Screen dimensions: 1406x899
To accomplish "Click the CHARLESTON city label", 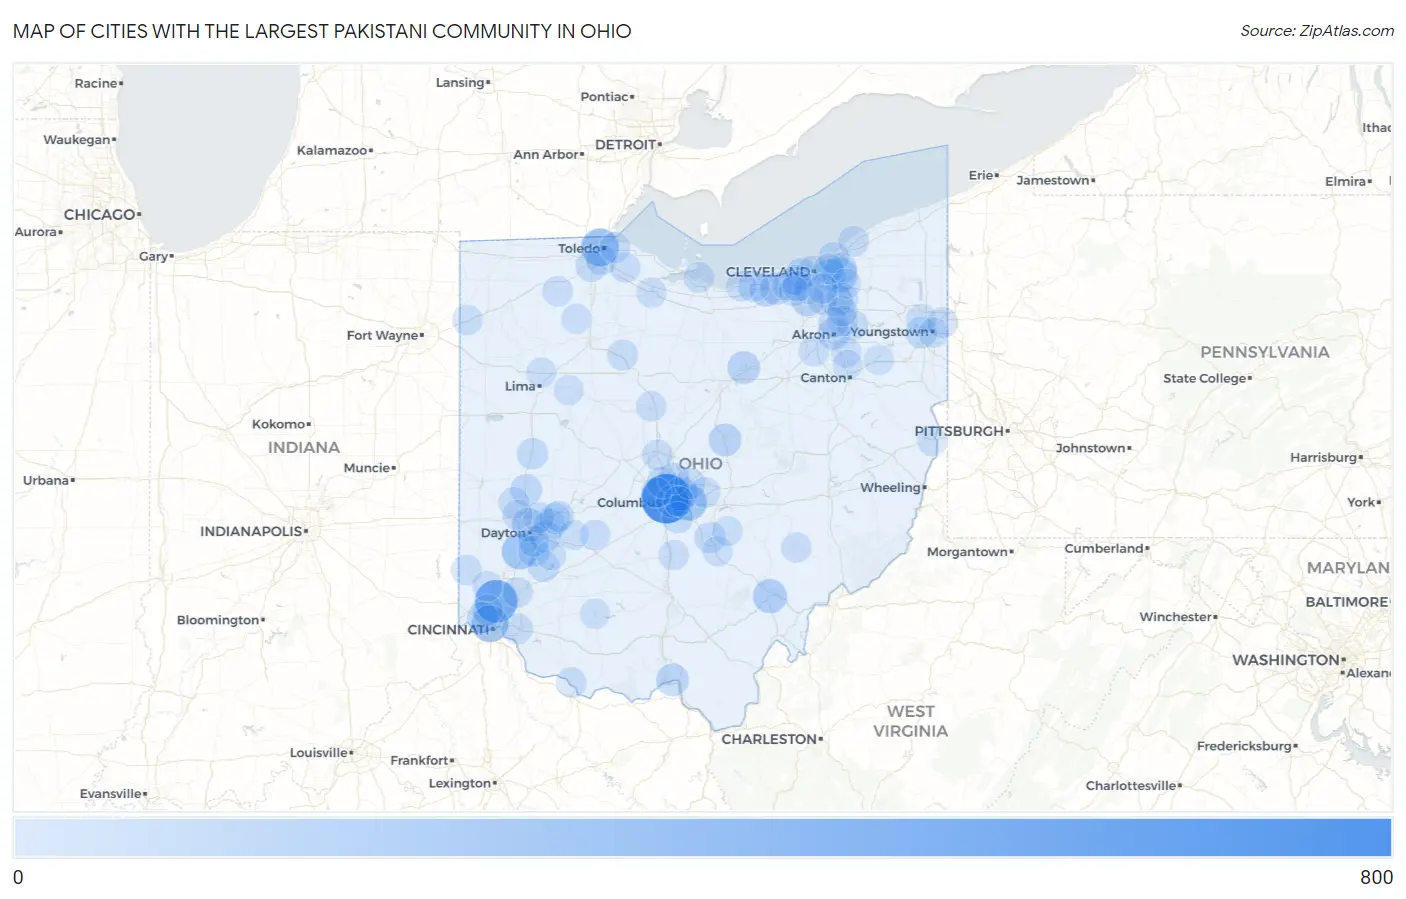I will [769, 739].
